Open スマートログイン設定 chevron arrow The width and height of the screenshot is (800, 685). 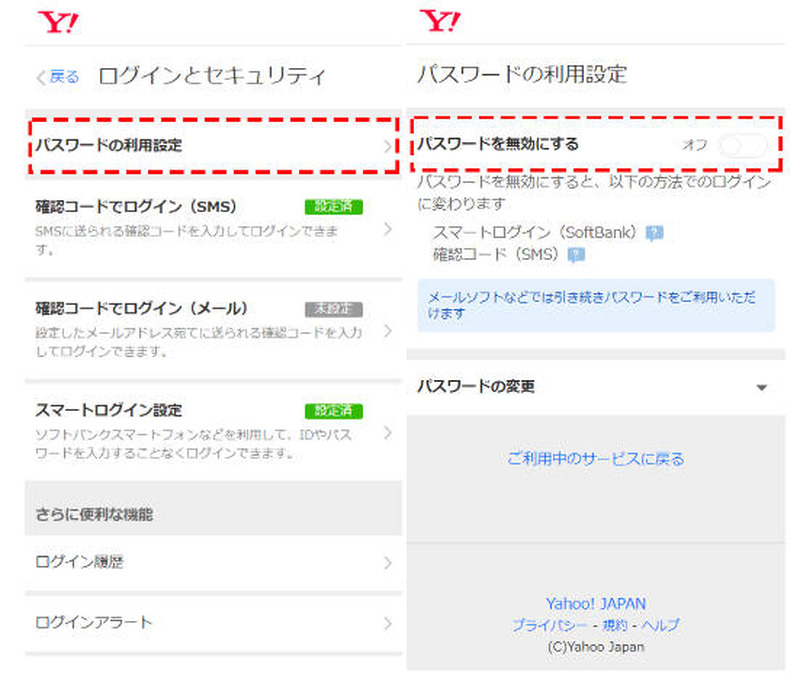[388, 433]
